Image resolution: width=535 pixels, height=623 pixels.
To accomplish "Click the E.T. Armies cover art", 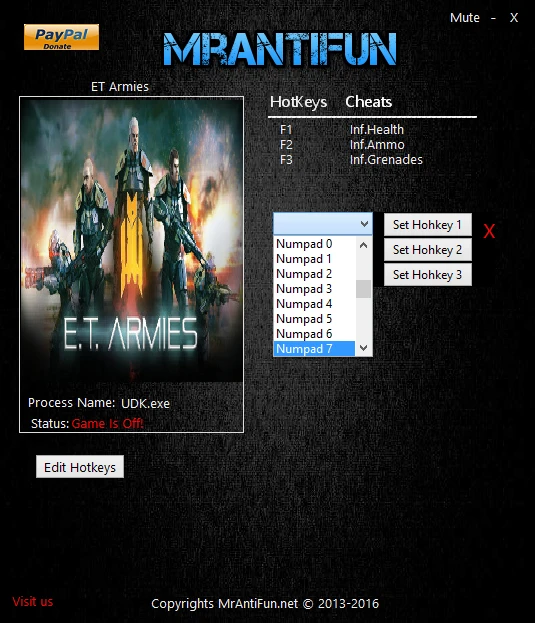I will (x=131, y=240).
